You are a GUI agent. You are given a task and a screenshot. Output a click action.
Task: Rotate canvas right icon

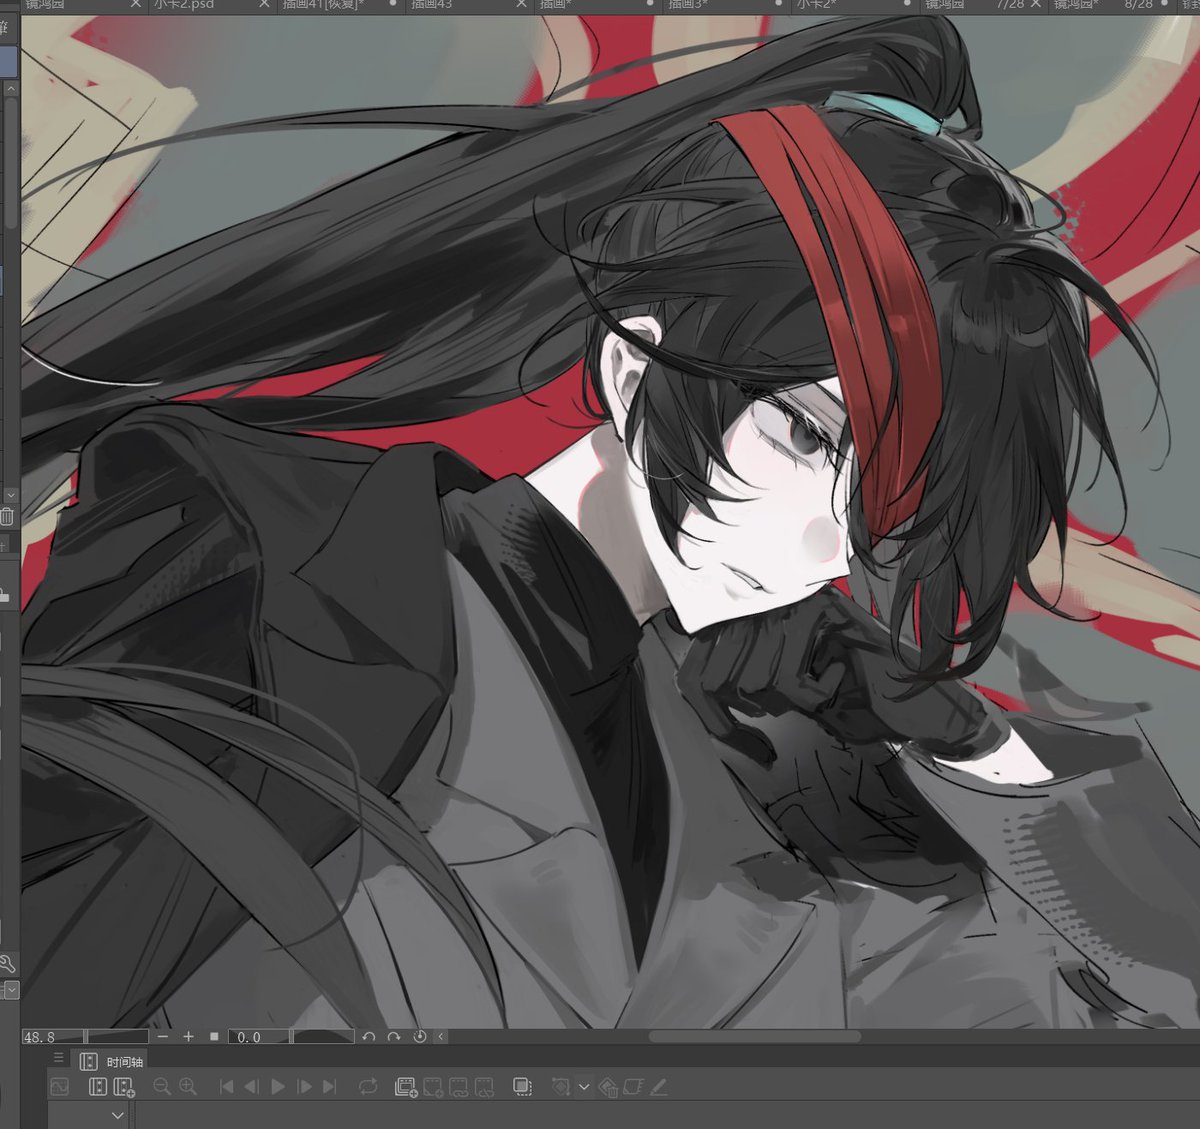click(x=394, y=1037)
